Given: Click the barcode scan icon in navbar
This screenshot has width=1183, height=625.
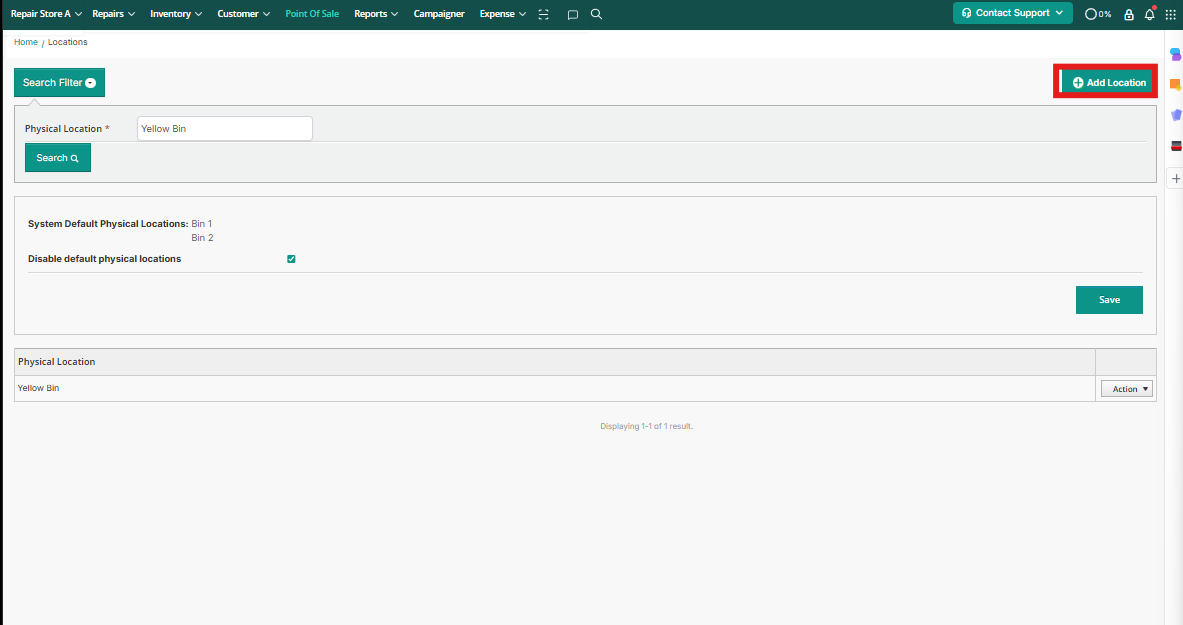Looking at the screenshot, I should pyautogui.click(x=543, y=15).
